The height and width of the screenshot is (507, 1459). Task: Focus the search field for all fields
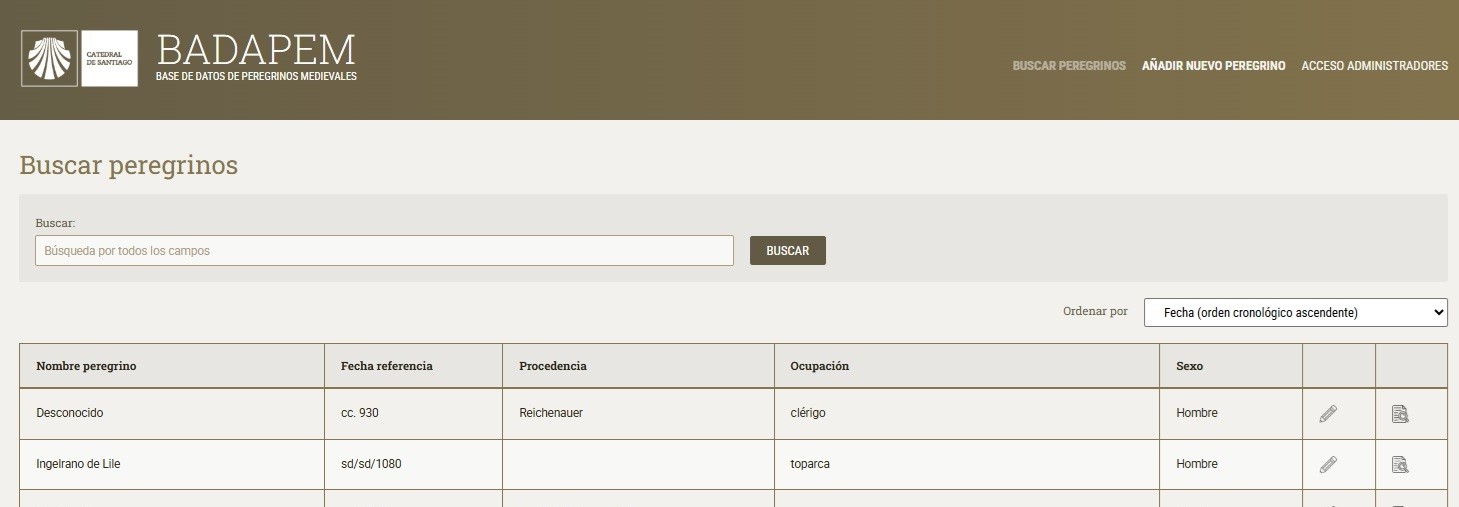(x=384, y=250)
